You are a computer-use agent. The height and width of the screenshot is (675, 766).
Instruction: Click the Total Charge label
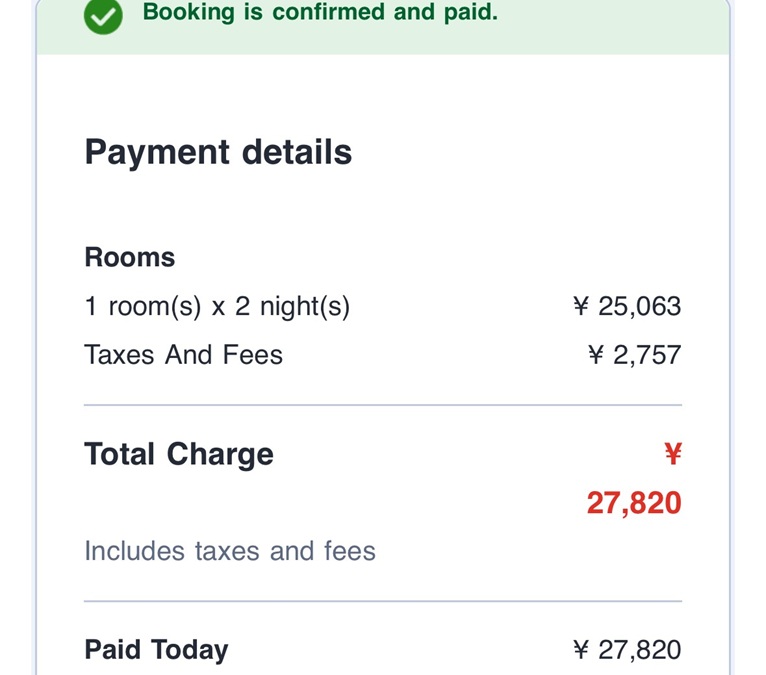pyautogui.click(x=179, y=454)
